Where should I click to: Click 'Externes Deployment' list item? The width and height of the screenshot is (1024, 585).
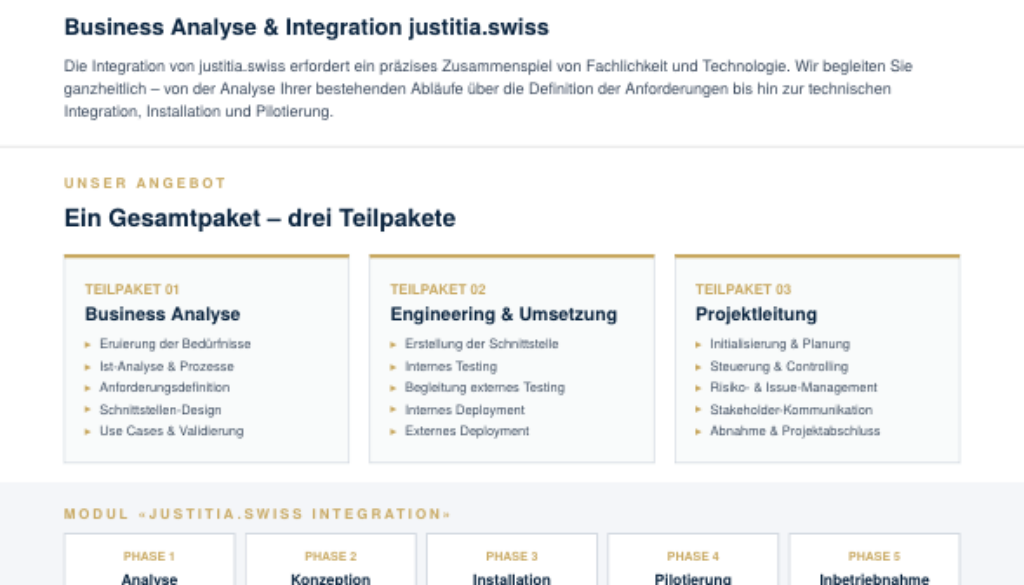(467, 431)
